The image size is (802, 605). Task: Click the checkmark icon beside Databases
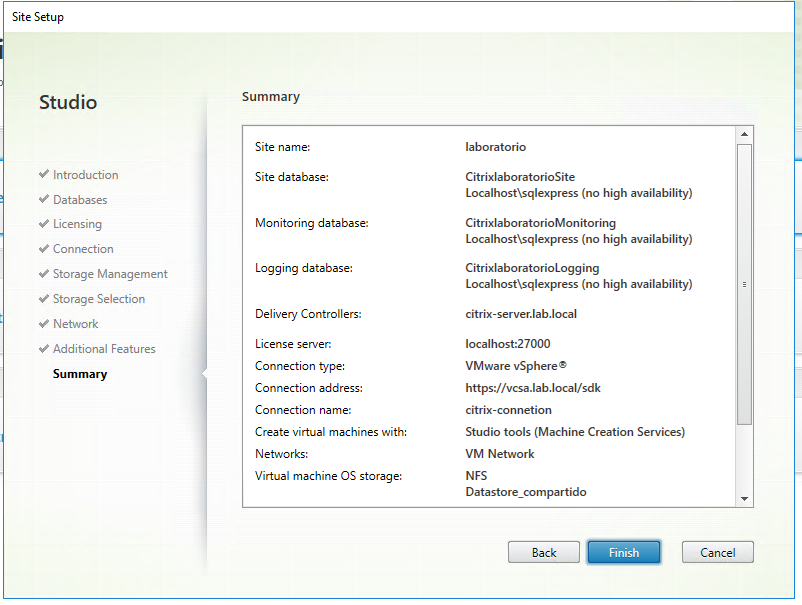point(44,199)
